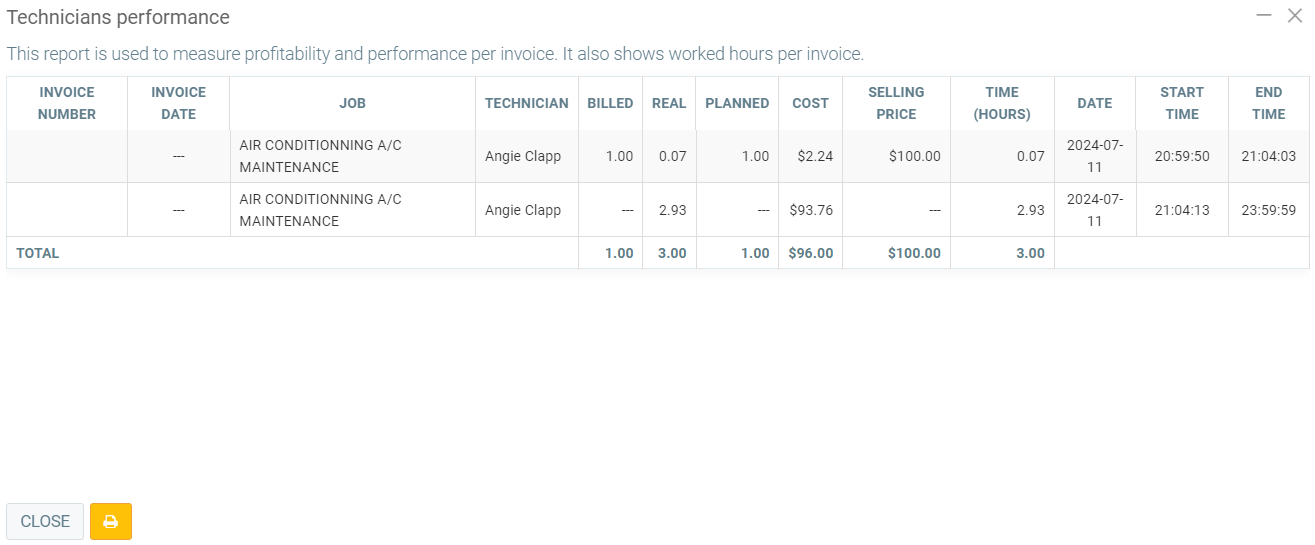Image resolution: width=1315 pixels, height=545 pixels.
Task: Click the Time (Hours) column header
Action: pyautogui.click(x=1002, y=103)
